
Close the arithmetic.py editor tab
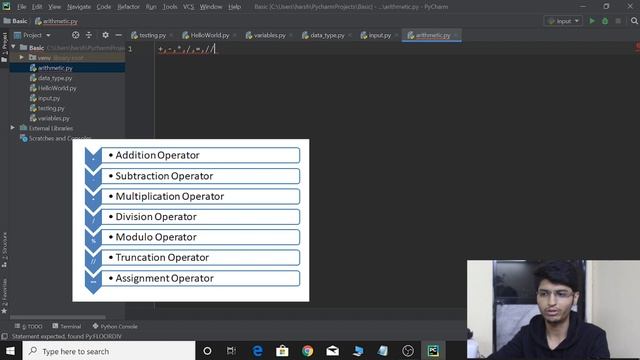coord(456,36)
